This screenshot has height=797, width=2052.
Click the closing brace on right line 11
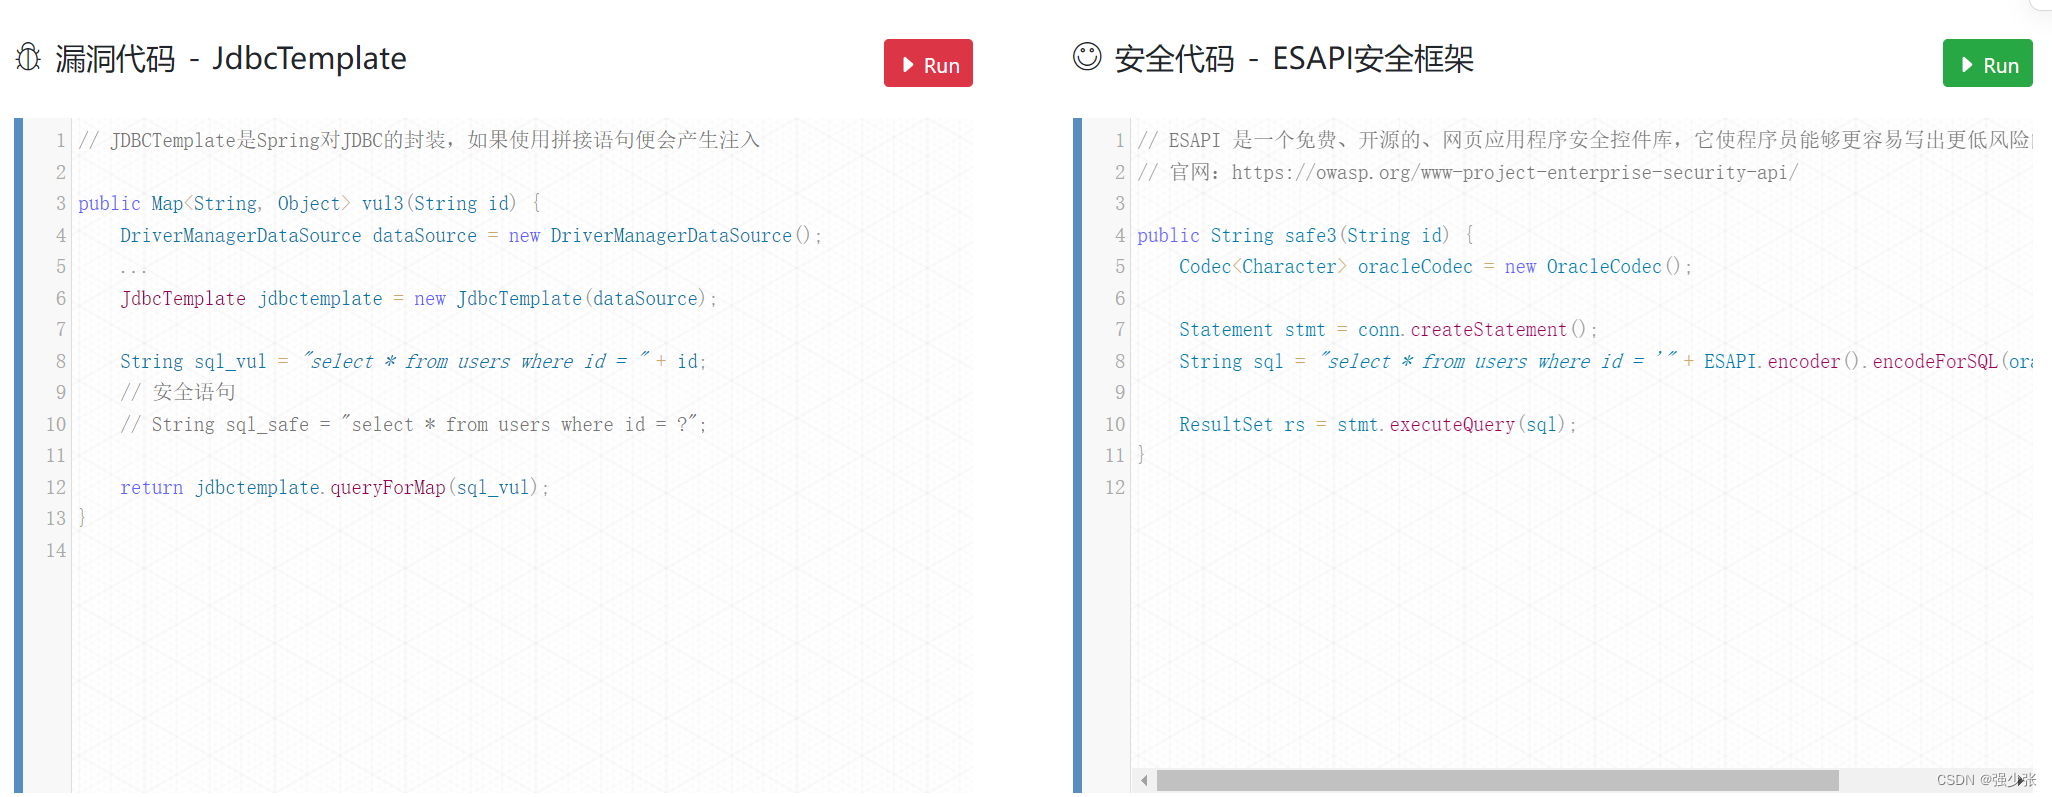click(x=1141, y=455)
